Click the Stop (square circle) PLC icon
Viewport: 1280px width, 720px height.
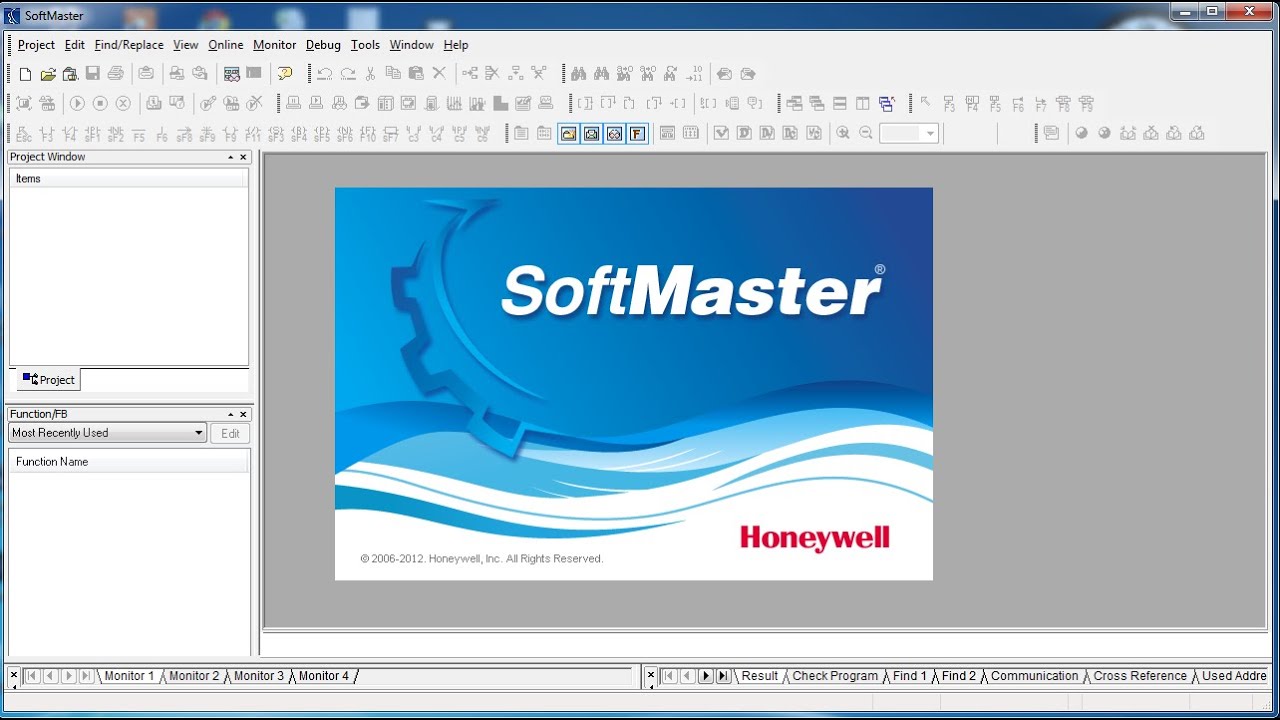100,103
